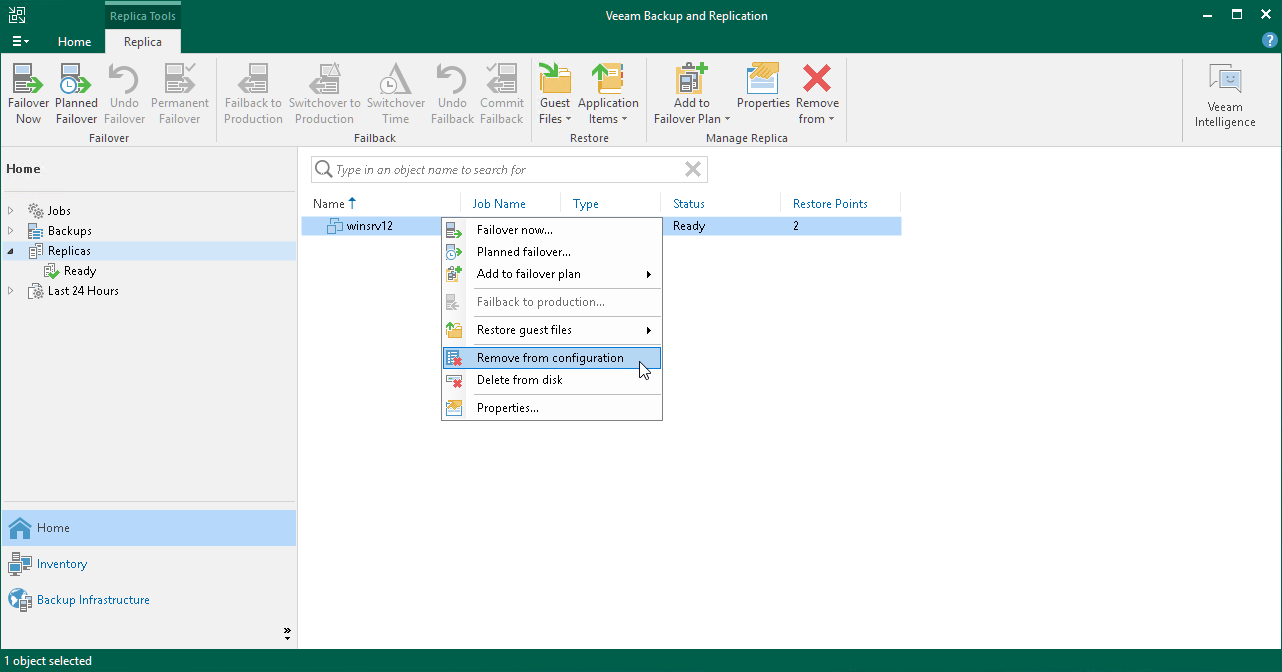Click the navigation pane overflow chevron

click(x=287, y=632)
